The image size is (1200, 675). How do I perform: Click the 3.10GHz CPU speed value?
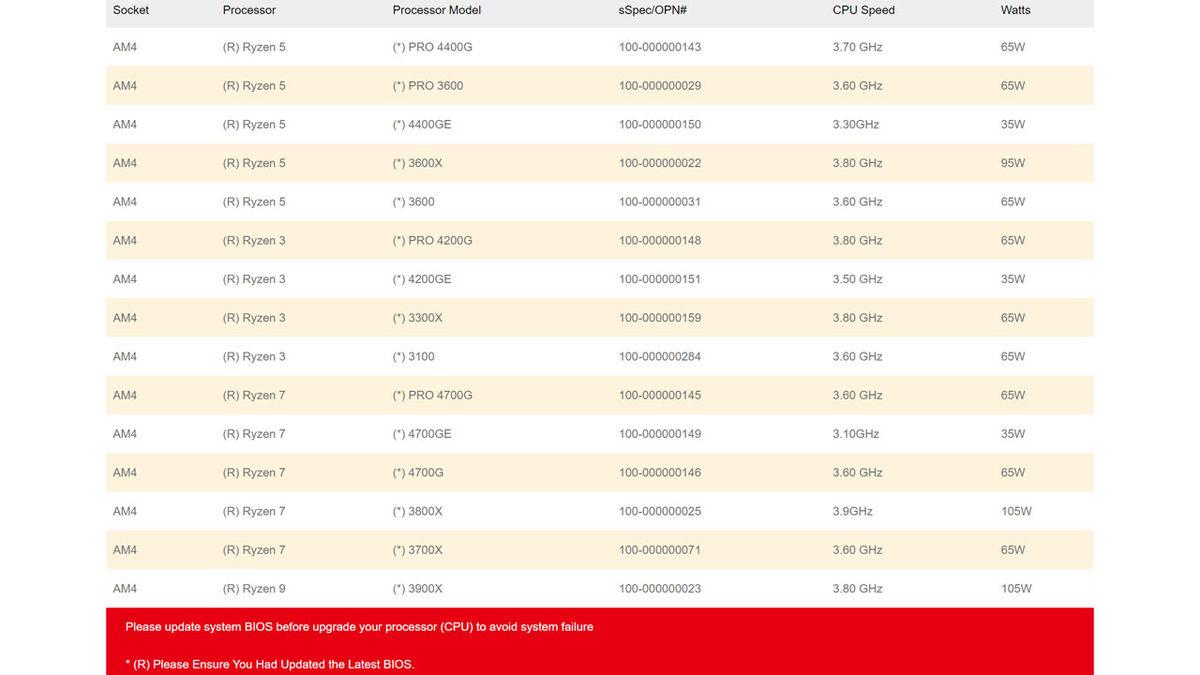click(x=855, y=434)
